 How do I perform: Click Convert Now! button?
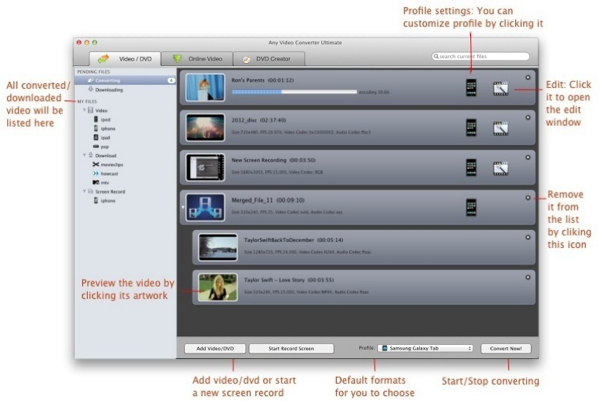(506, 349)
